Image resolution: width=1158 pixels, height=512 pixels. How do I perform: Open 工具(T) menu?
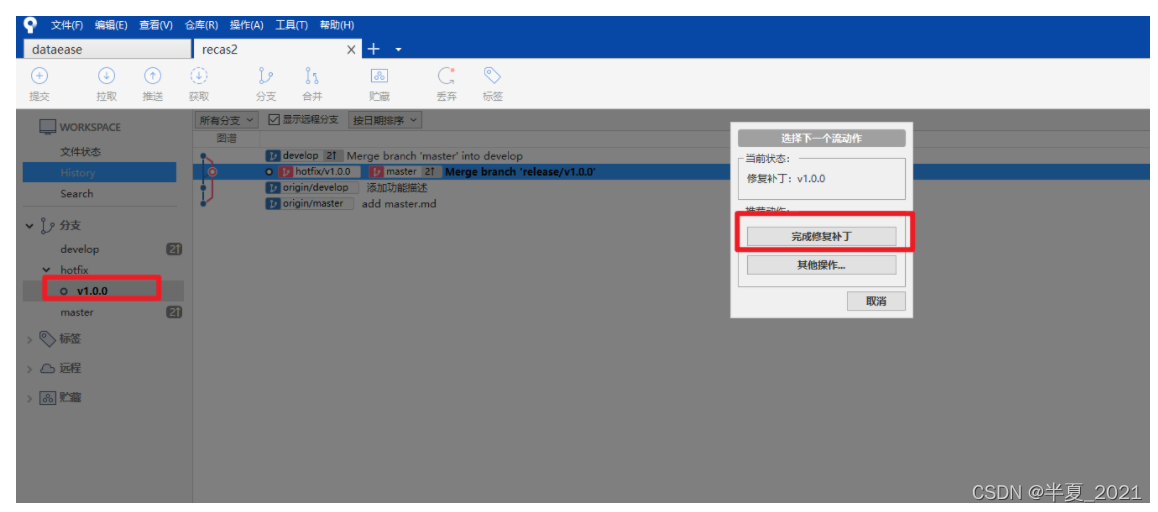(x=291, y=25)
